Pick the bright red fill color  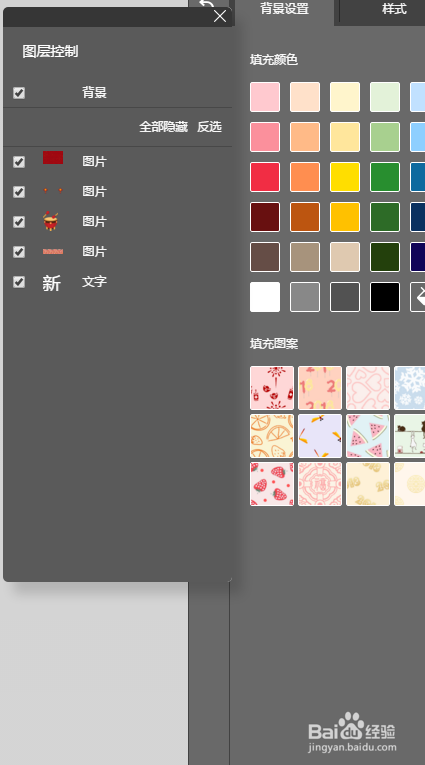(265, 177)
